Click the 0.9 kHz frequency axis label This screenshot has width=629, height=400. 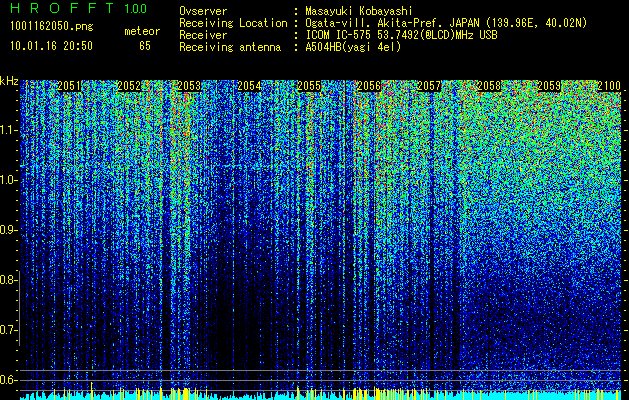tap(8, 230)
